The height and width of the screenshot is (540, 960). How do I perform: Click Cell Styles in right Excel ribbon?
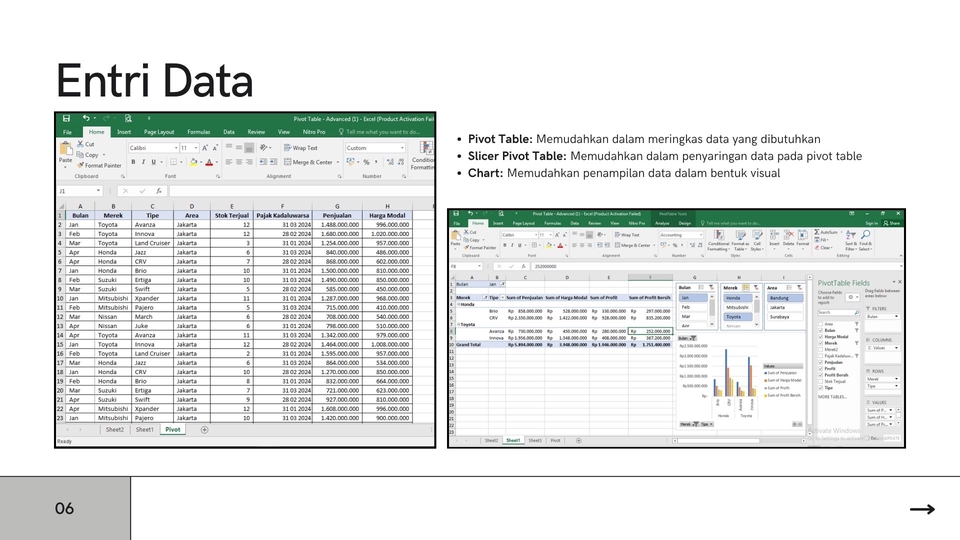tap(757, 241)
